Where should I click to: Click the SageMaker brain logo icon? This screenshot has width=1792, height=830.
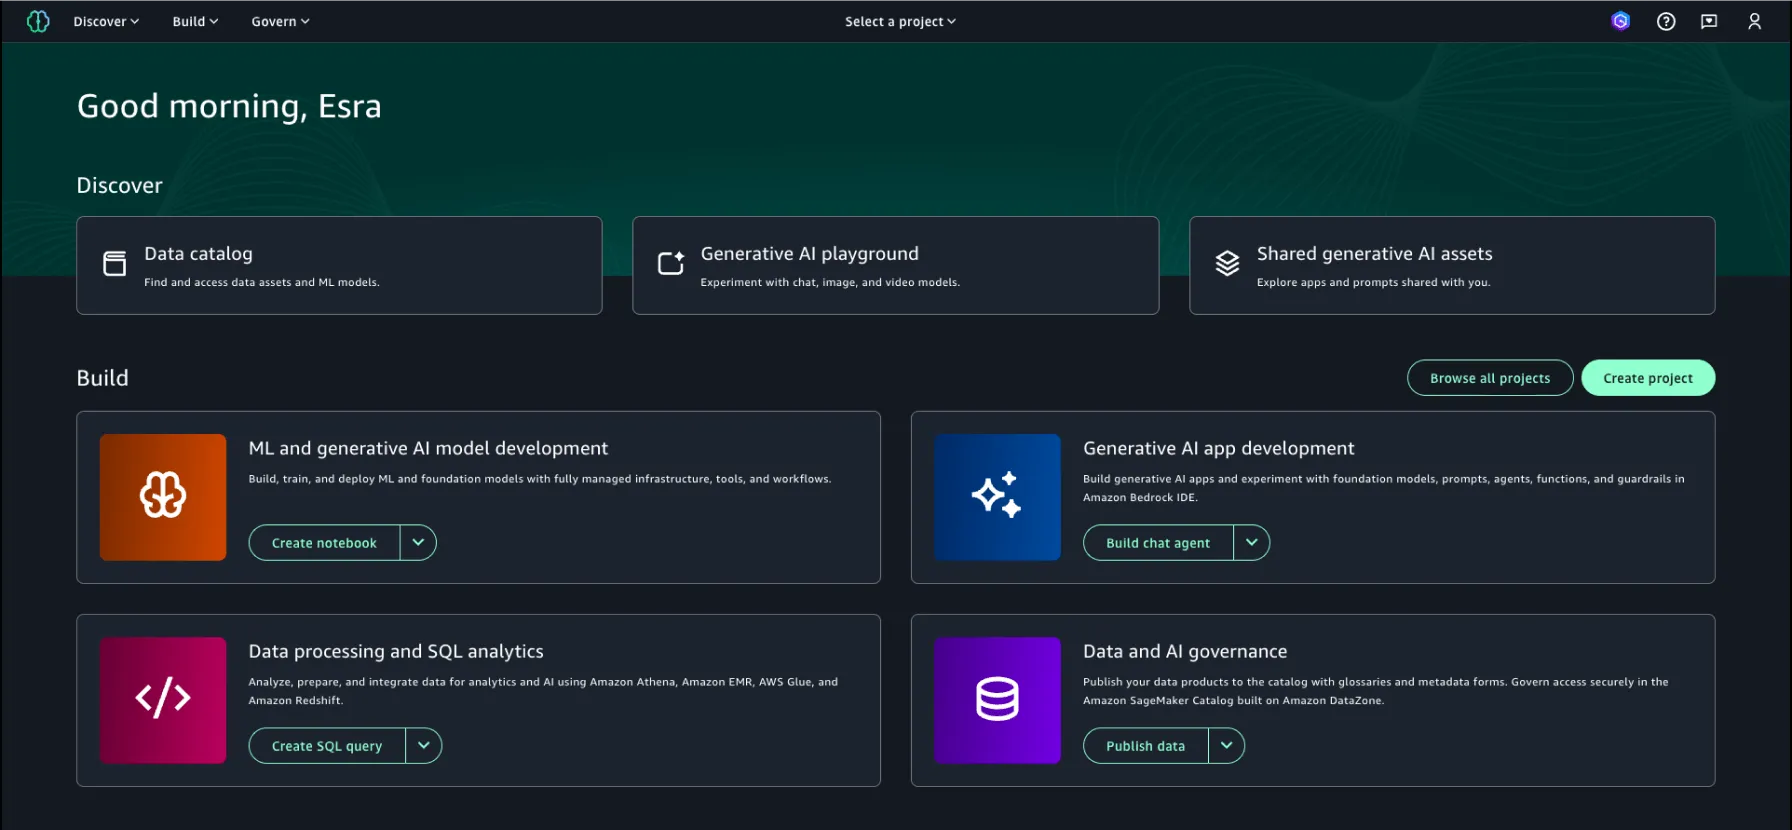point(38,21)
